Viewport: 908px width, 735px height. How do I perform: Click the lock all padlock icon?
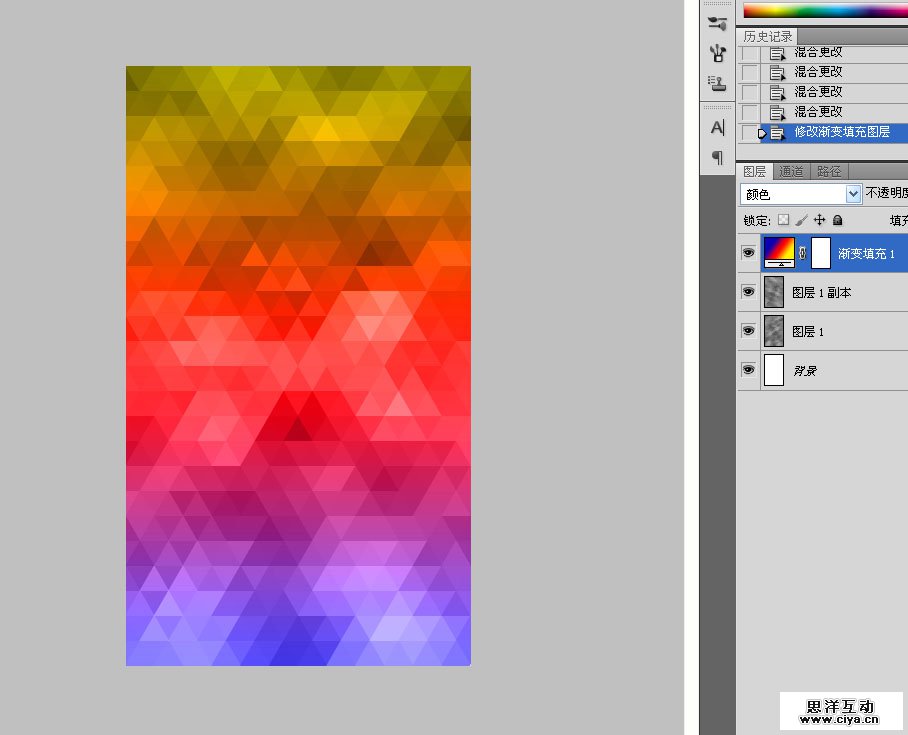(838, 220)
